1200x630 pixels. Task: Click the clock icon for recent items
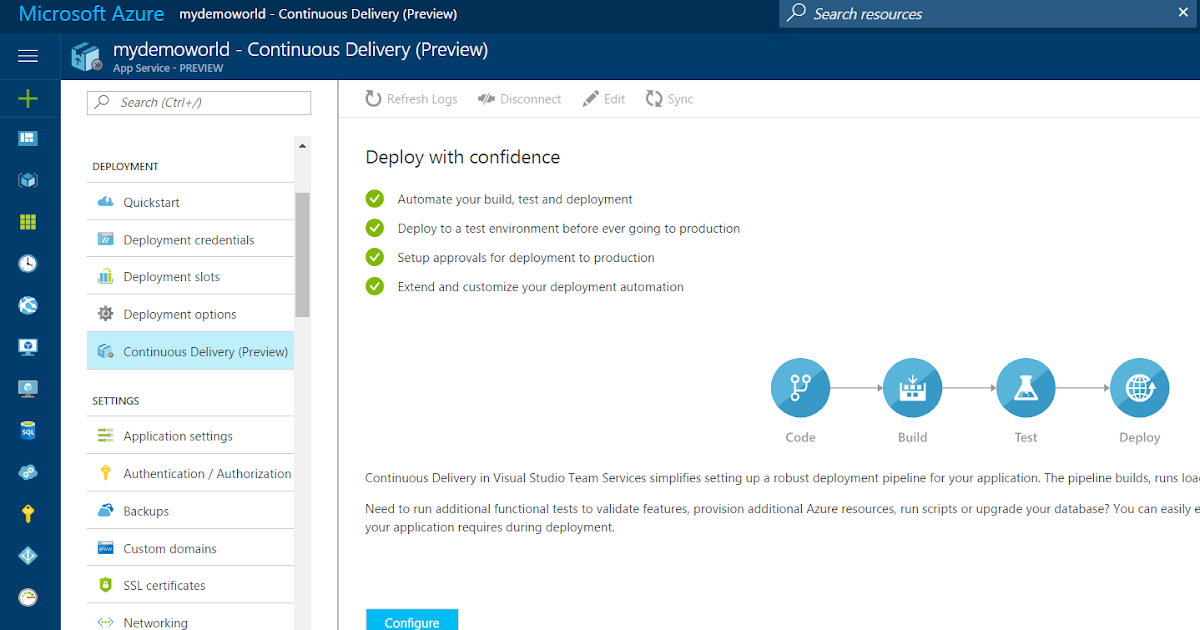(30, 264)
